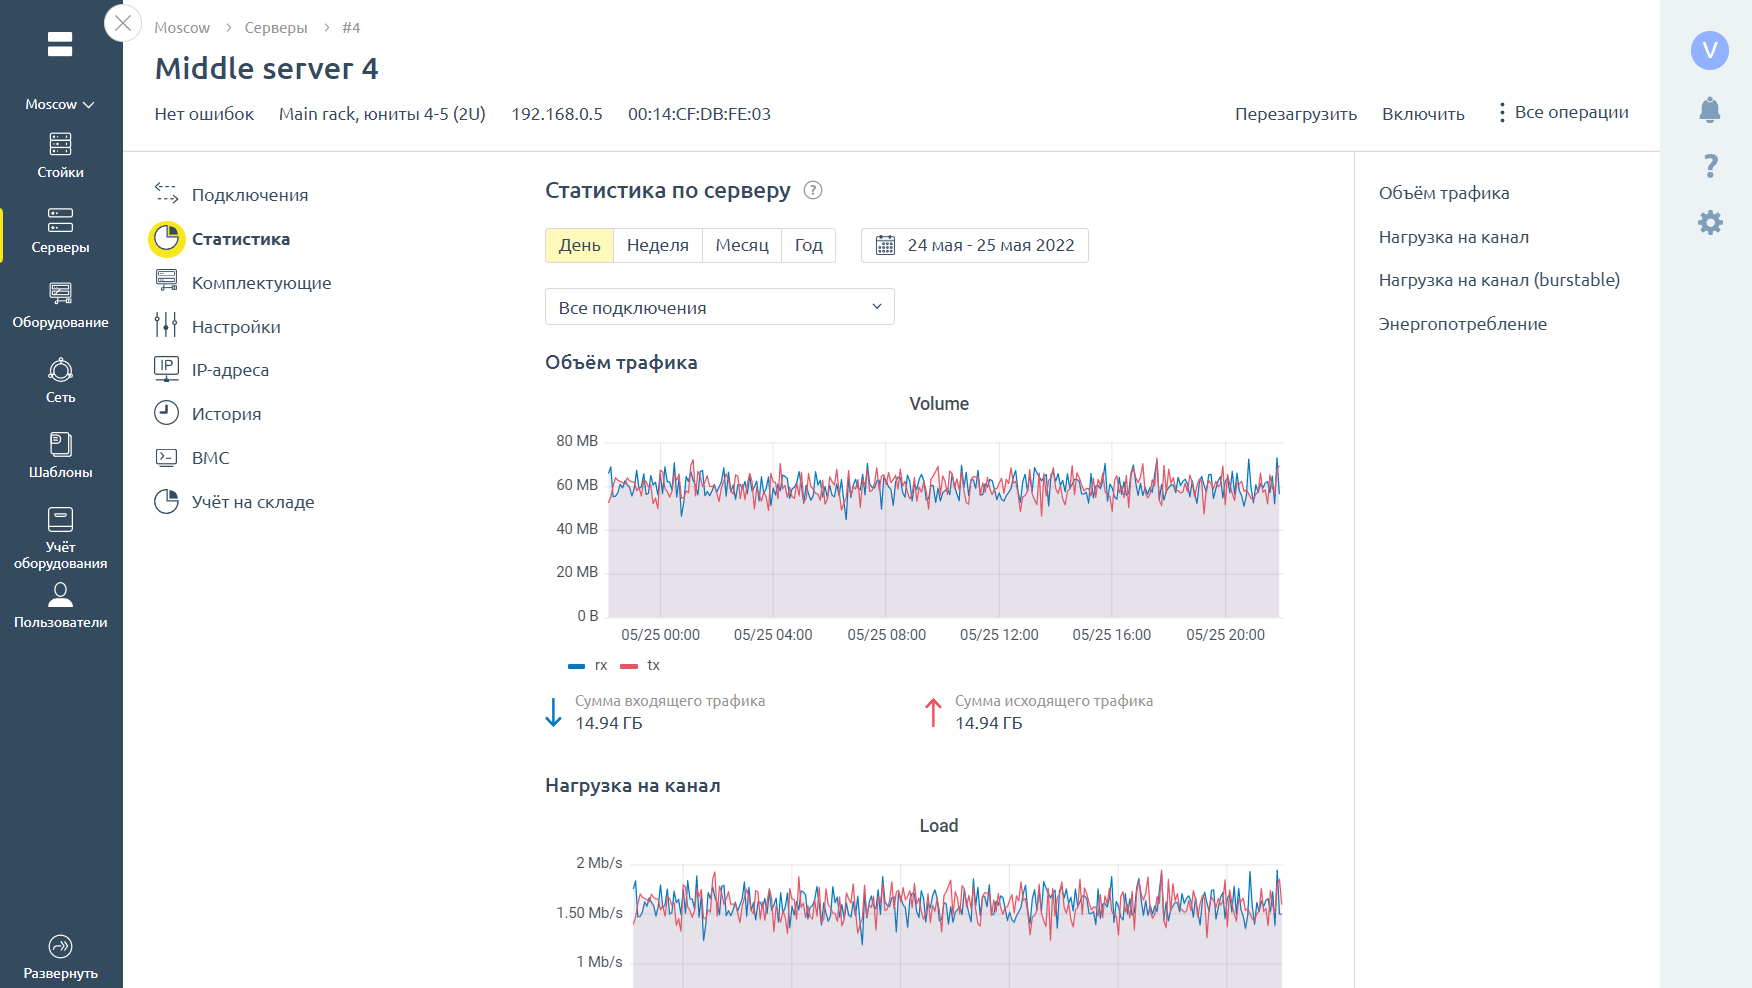Open the date range picker field

(x=974, y=245)
